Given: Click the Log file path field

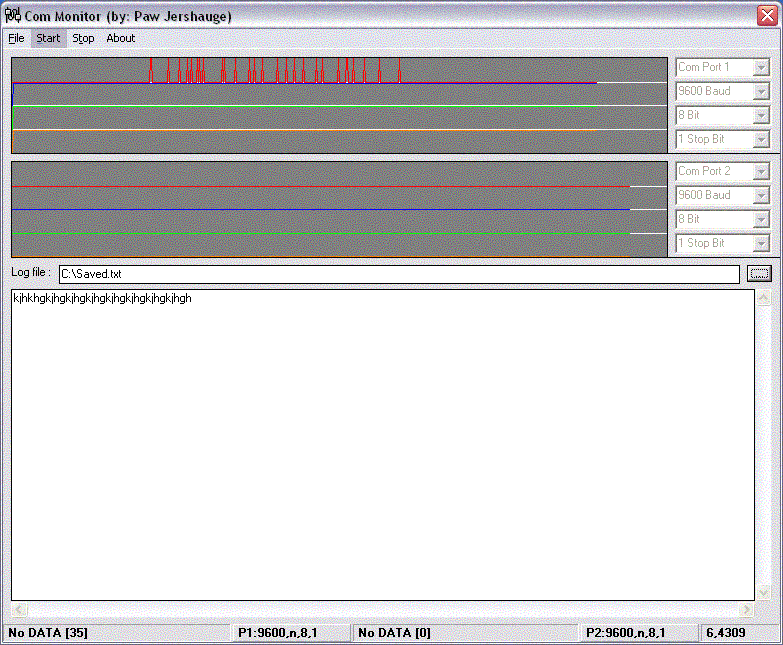Looking at the screenshot, I should 398,273.
